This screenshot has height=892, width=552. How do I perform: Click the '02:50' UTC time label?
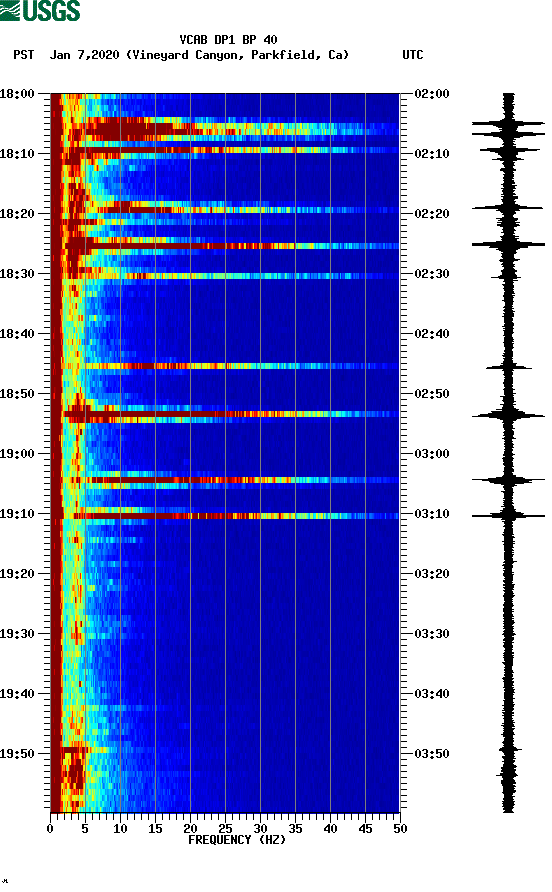tap(432, 394)
